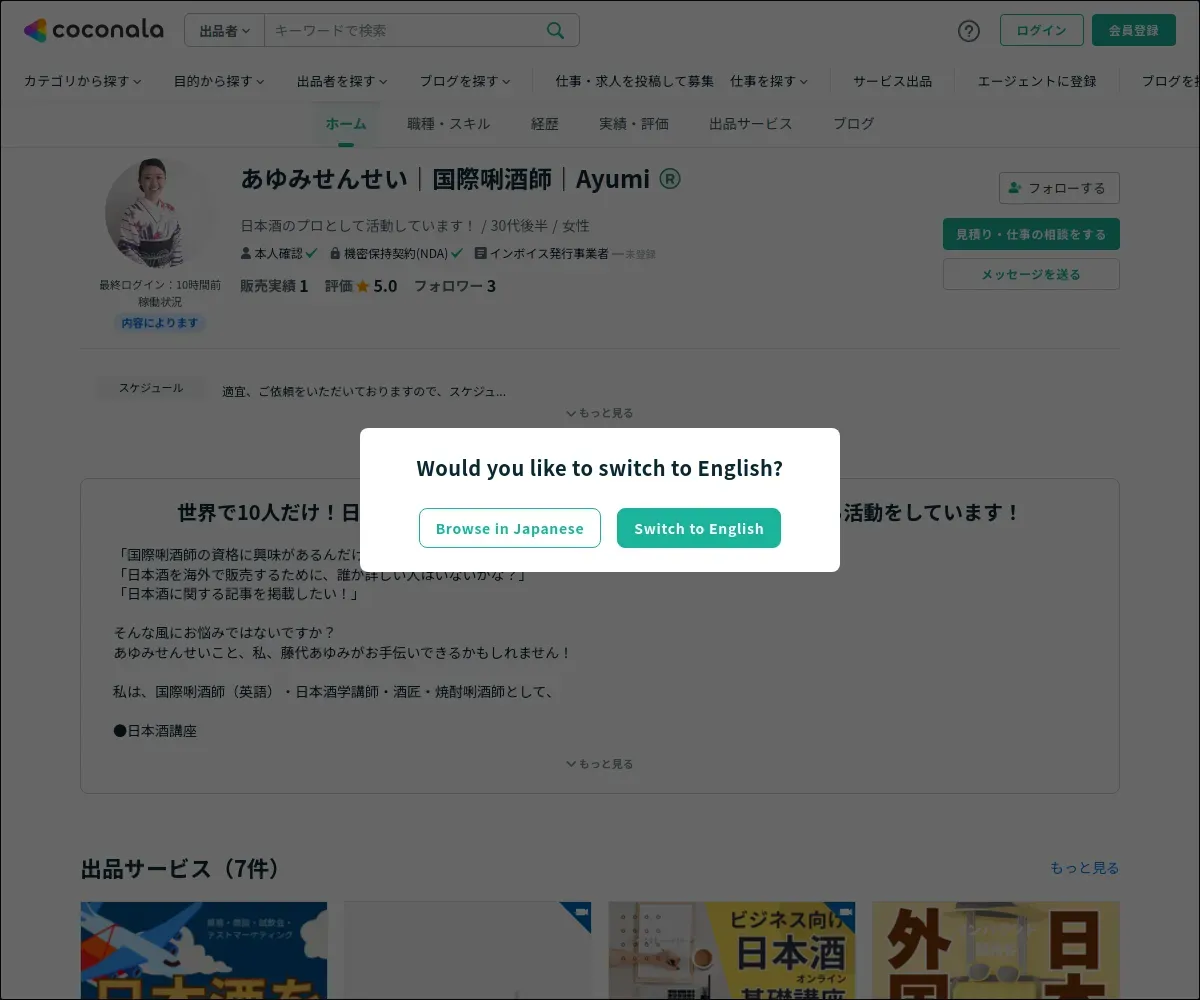
Task: Click インボイス発行事業者 label
Action: pyautogui.click(x=549, y=254)
